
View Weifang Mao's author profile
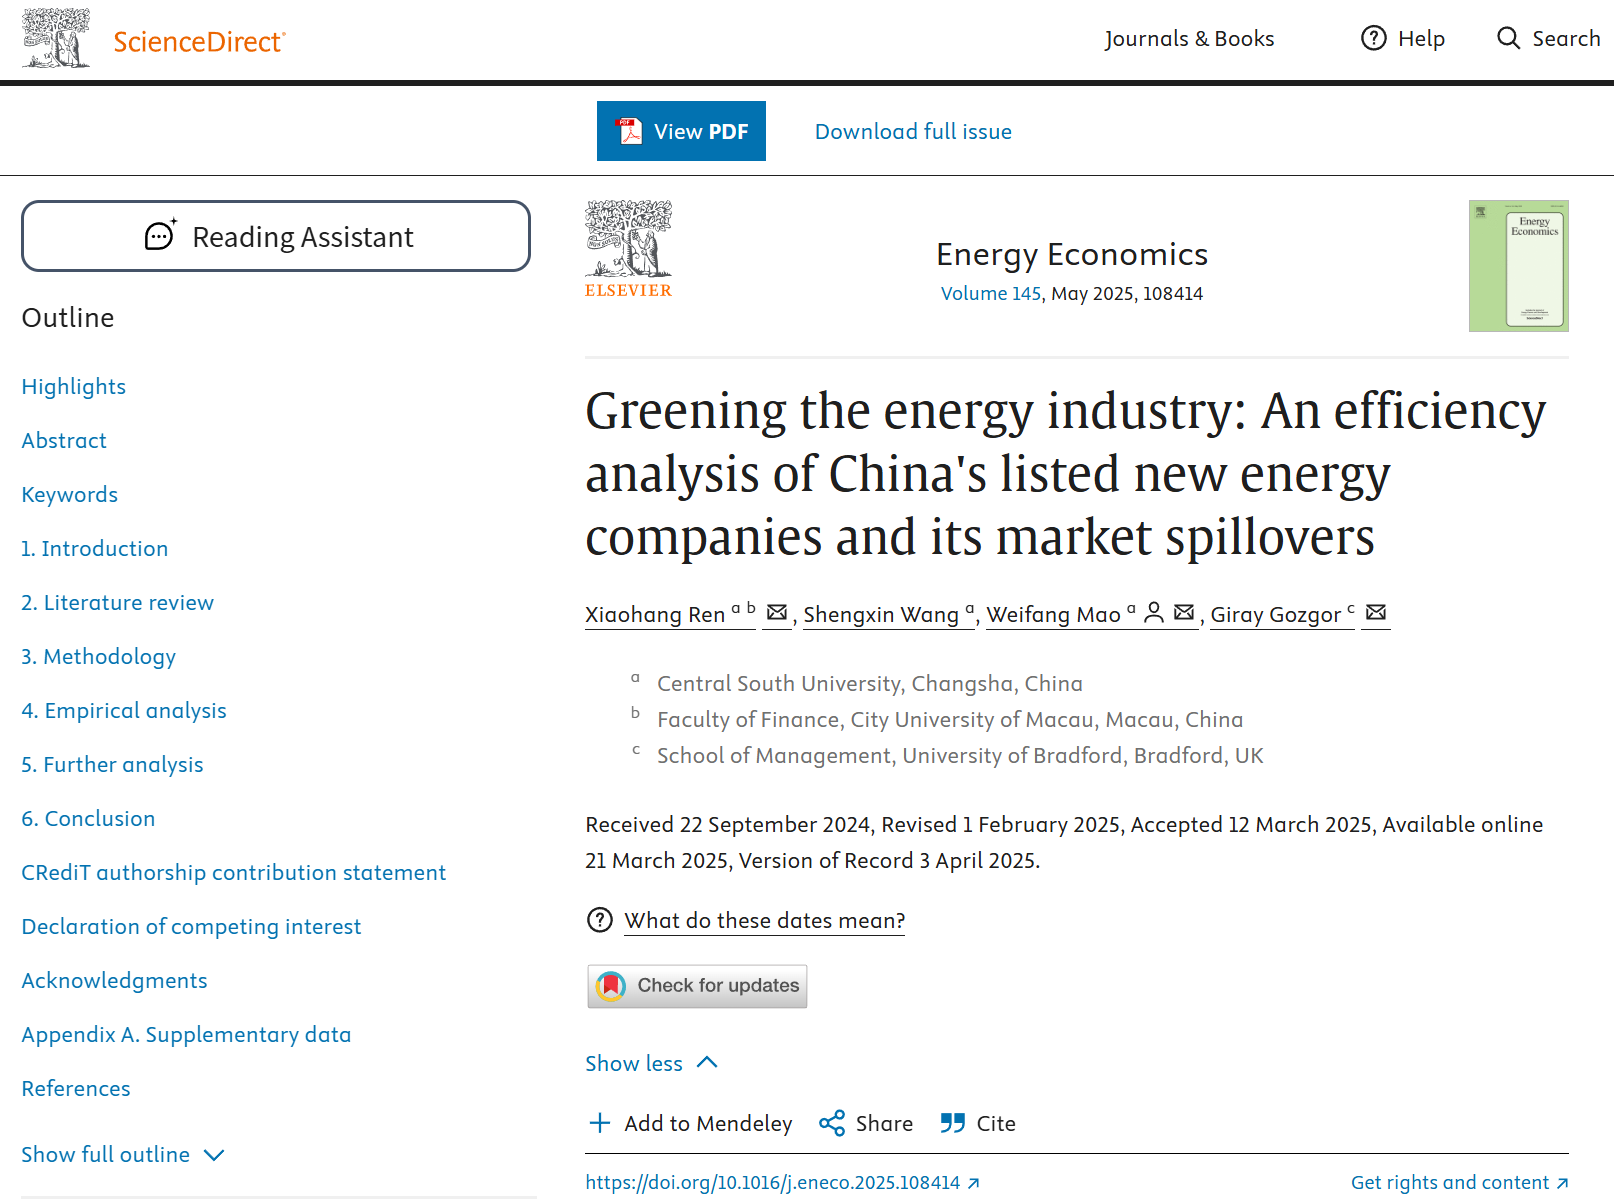[x=1153, y=613]
